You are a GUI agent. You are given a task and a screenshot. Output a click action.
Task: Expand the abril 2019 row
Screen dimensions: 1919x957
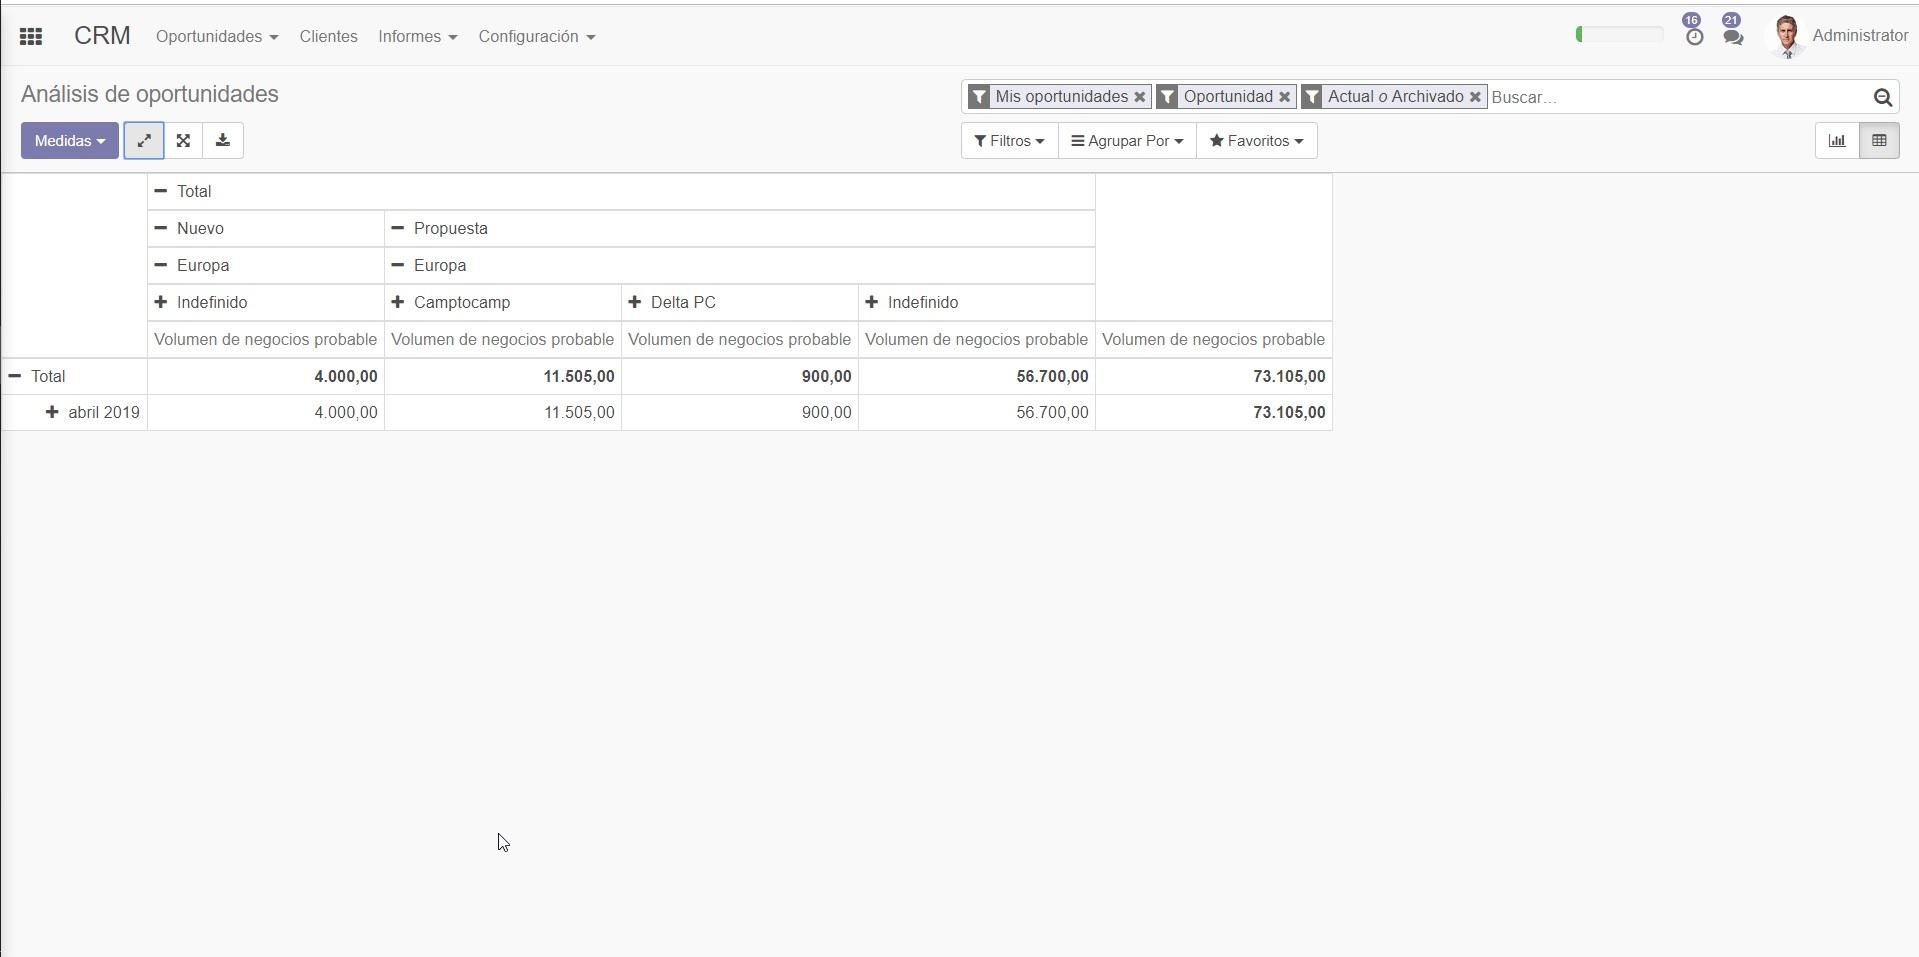pyautogui.click(x=93, y=413)
